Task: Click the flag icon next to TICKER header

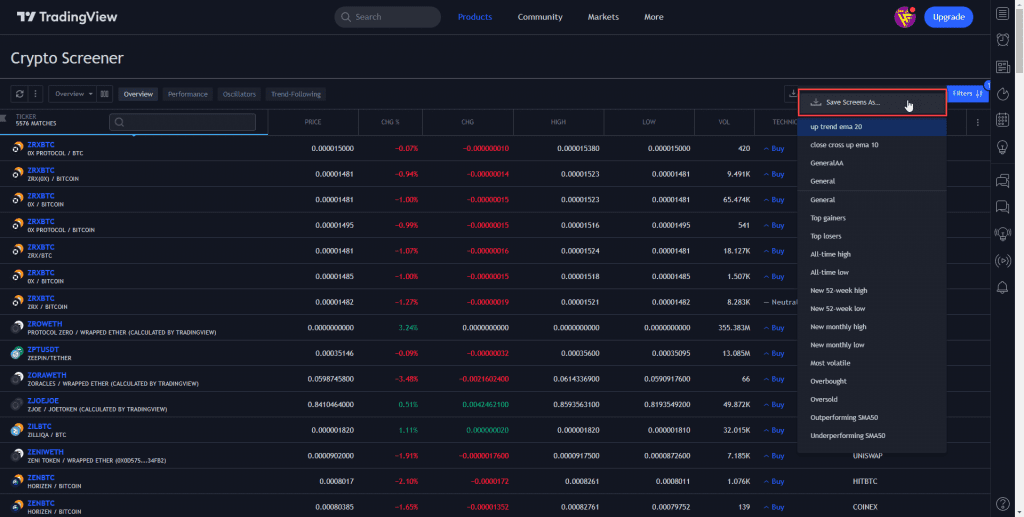Action: tap(3, 118)
